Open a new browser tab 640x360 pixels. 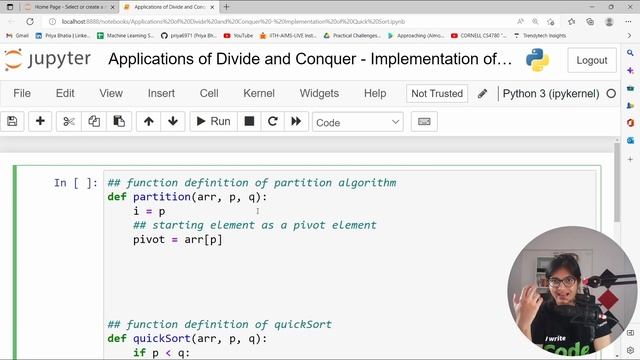[227, 7]
